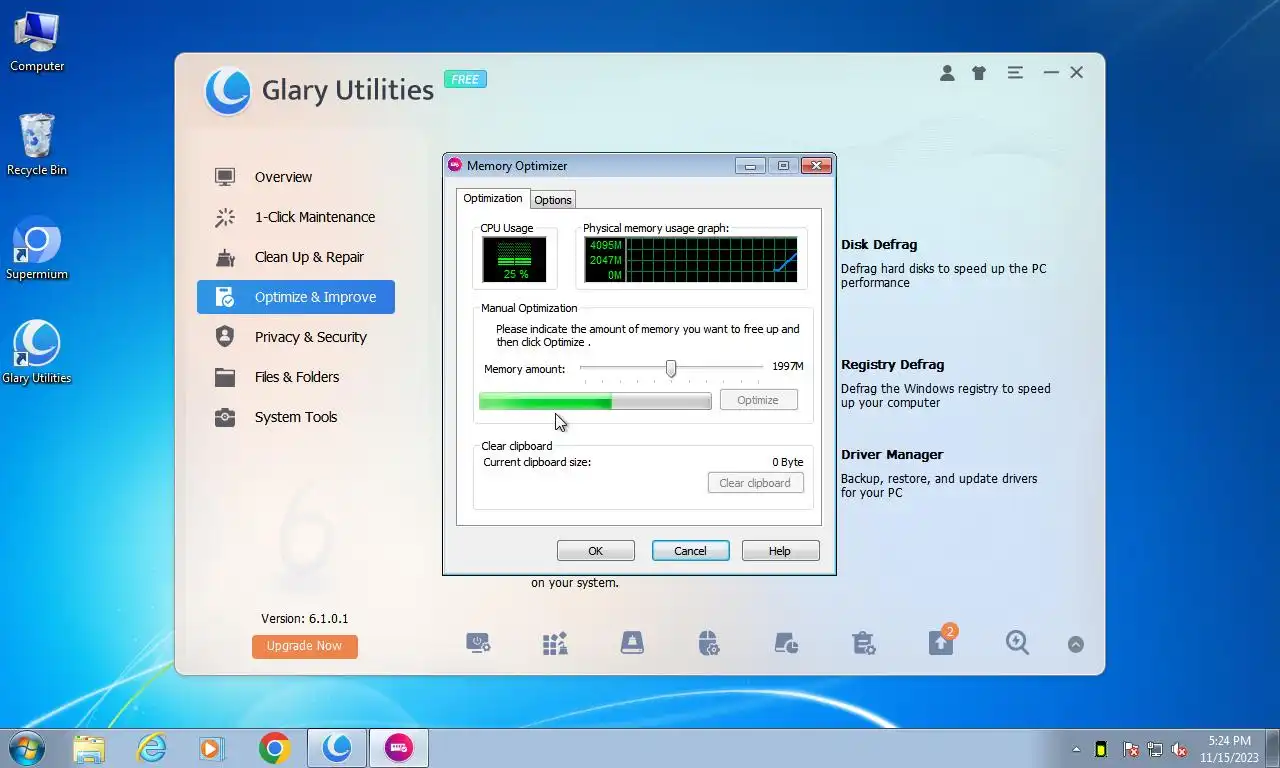Open the mouse with gear context menu icon
The image size is (1280, 768).
click(708, 643)
